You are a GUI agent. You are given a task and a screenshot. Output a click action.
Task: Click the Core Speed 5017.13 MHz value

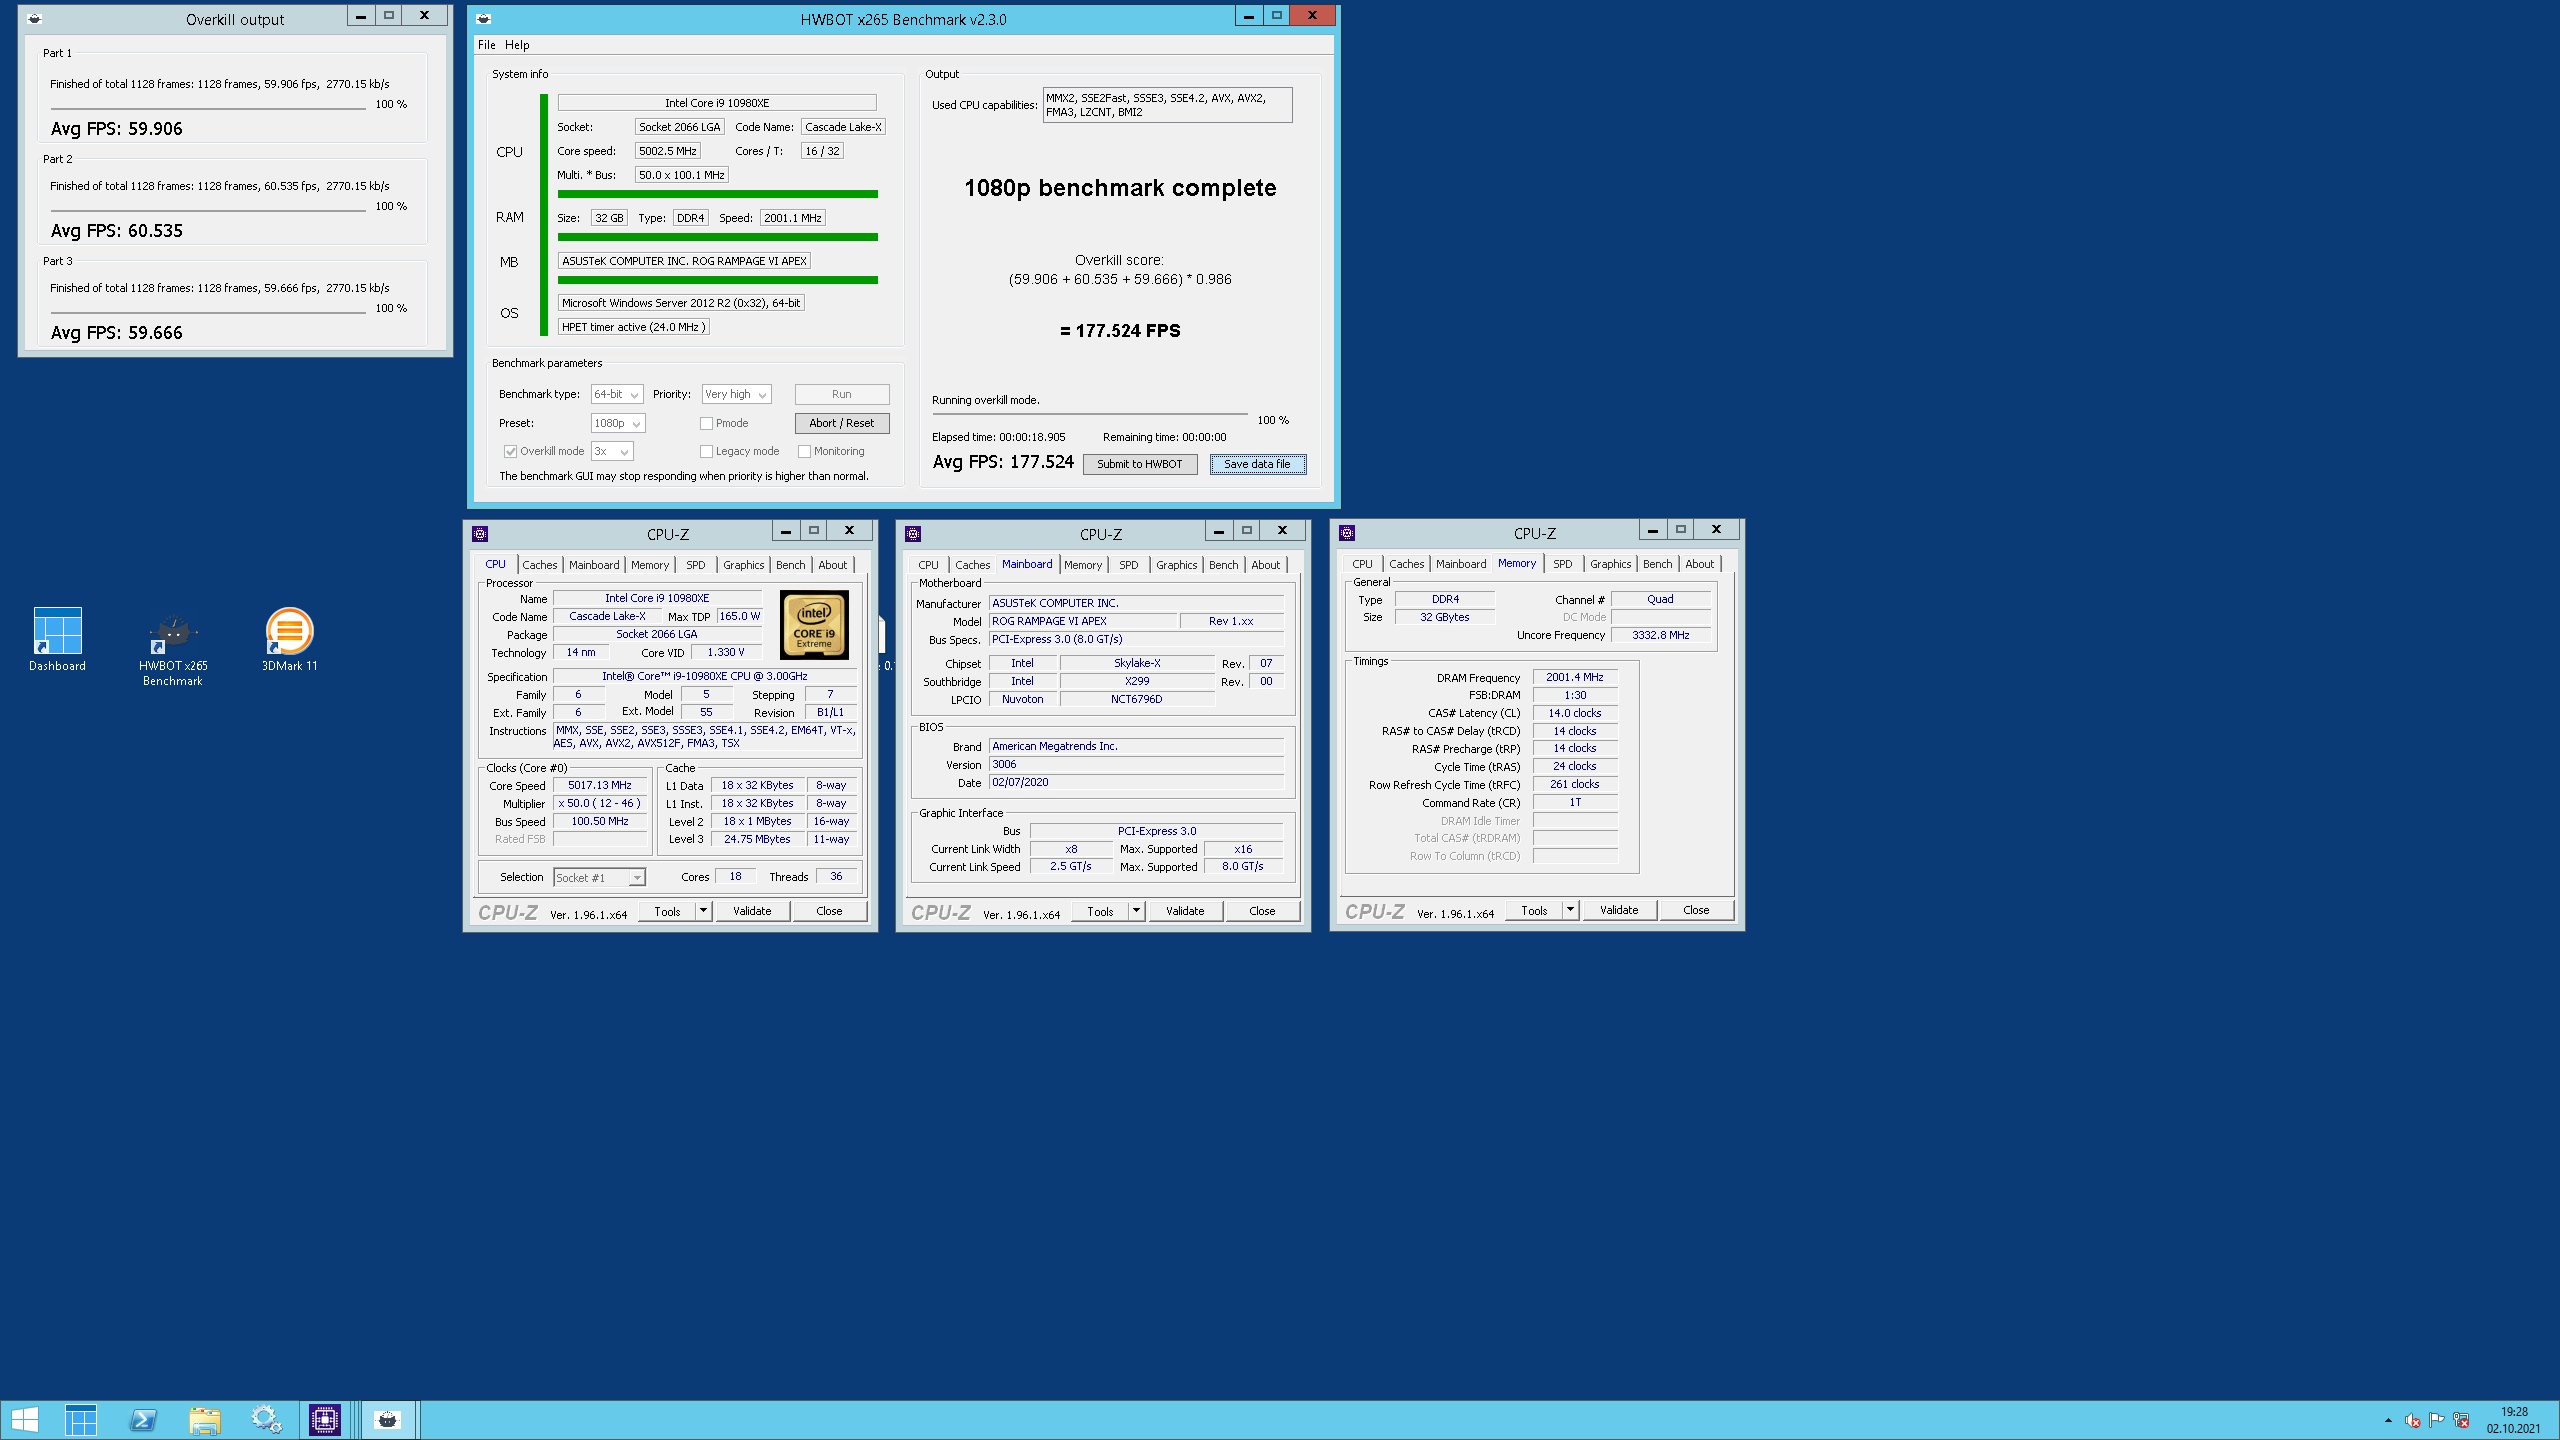pos(600,785)
